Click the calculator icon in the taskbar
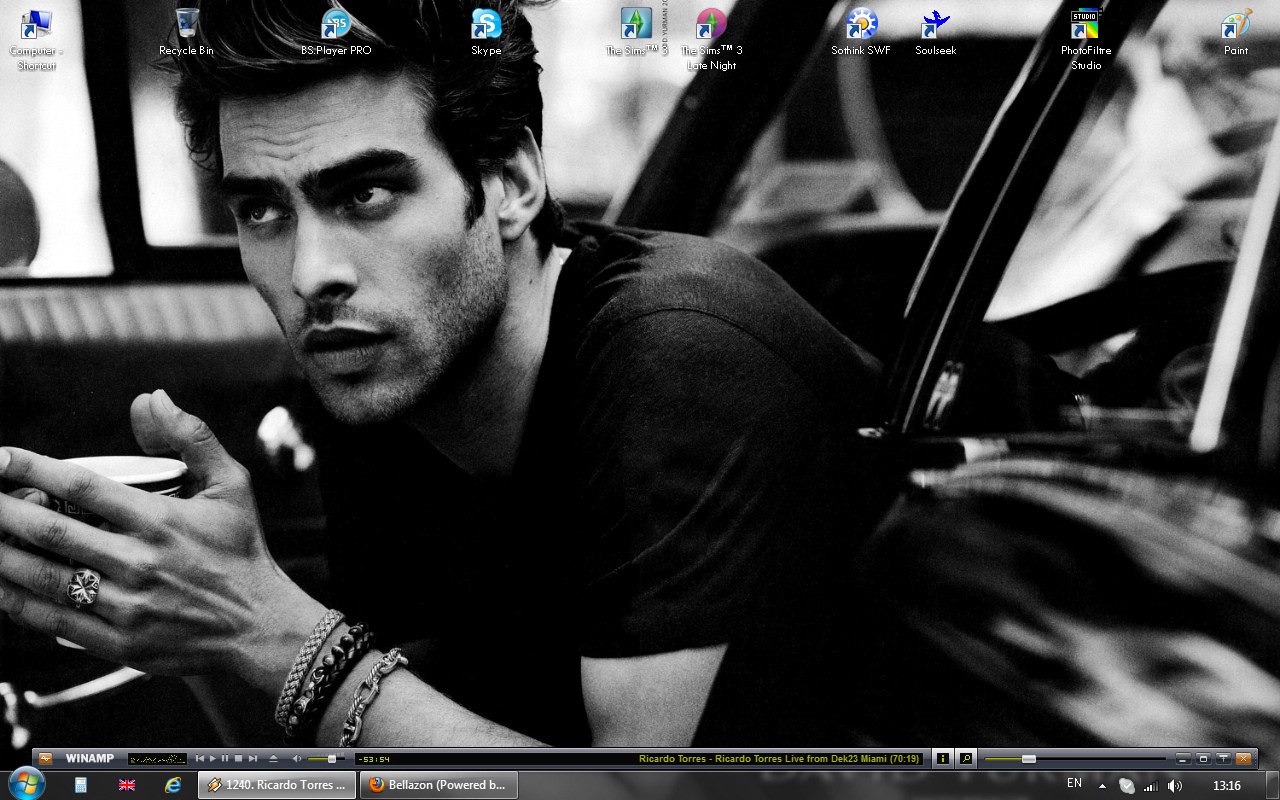This screenshot has height=800, width=1280. pos(81,785)
